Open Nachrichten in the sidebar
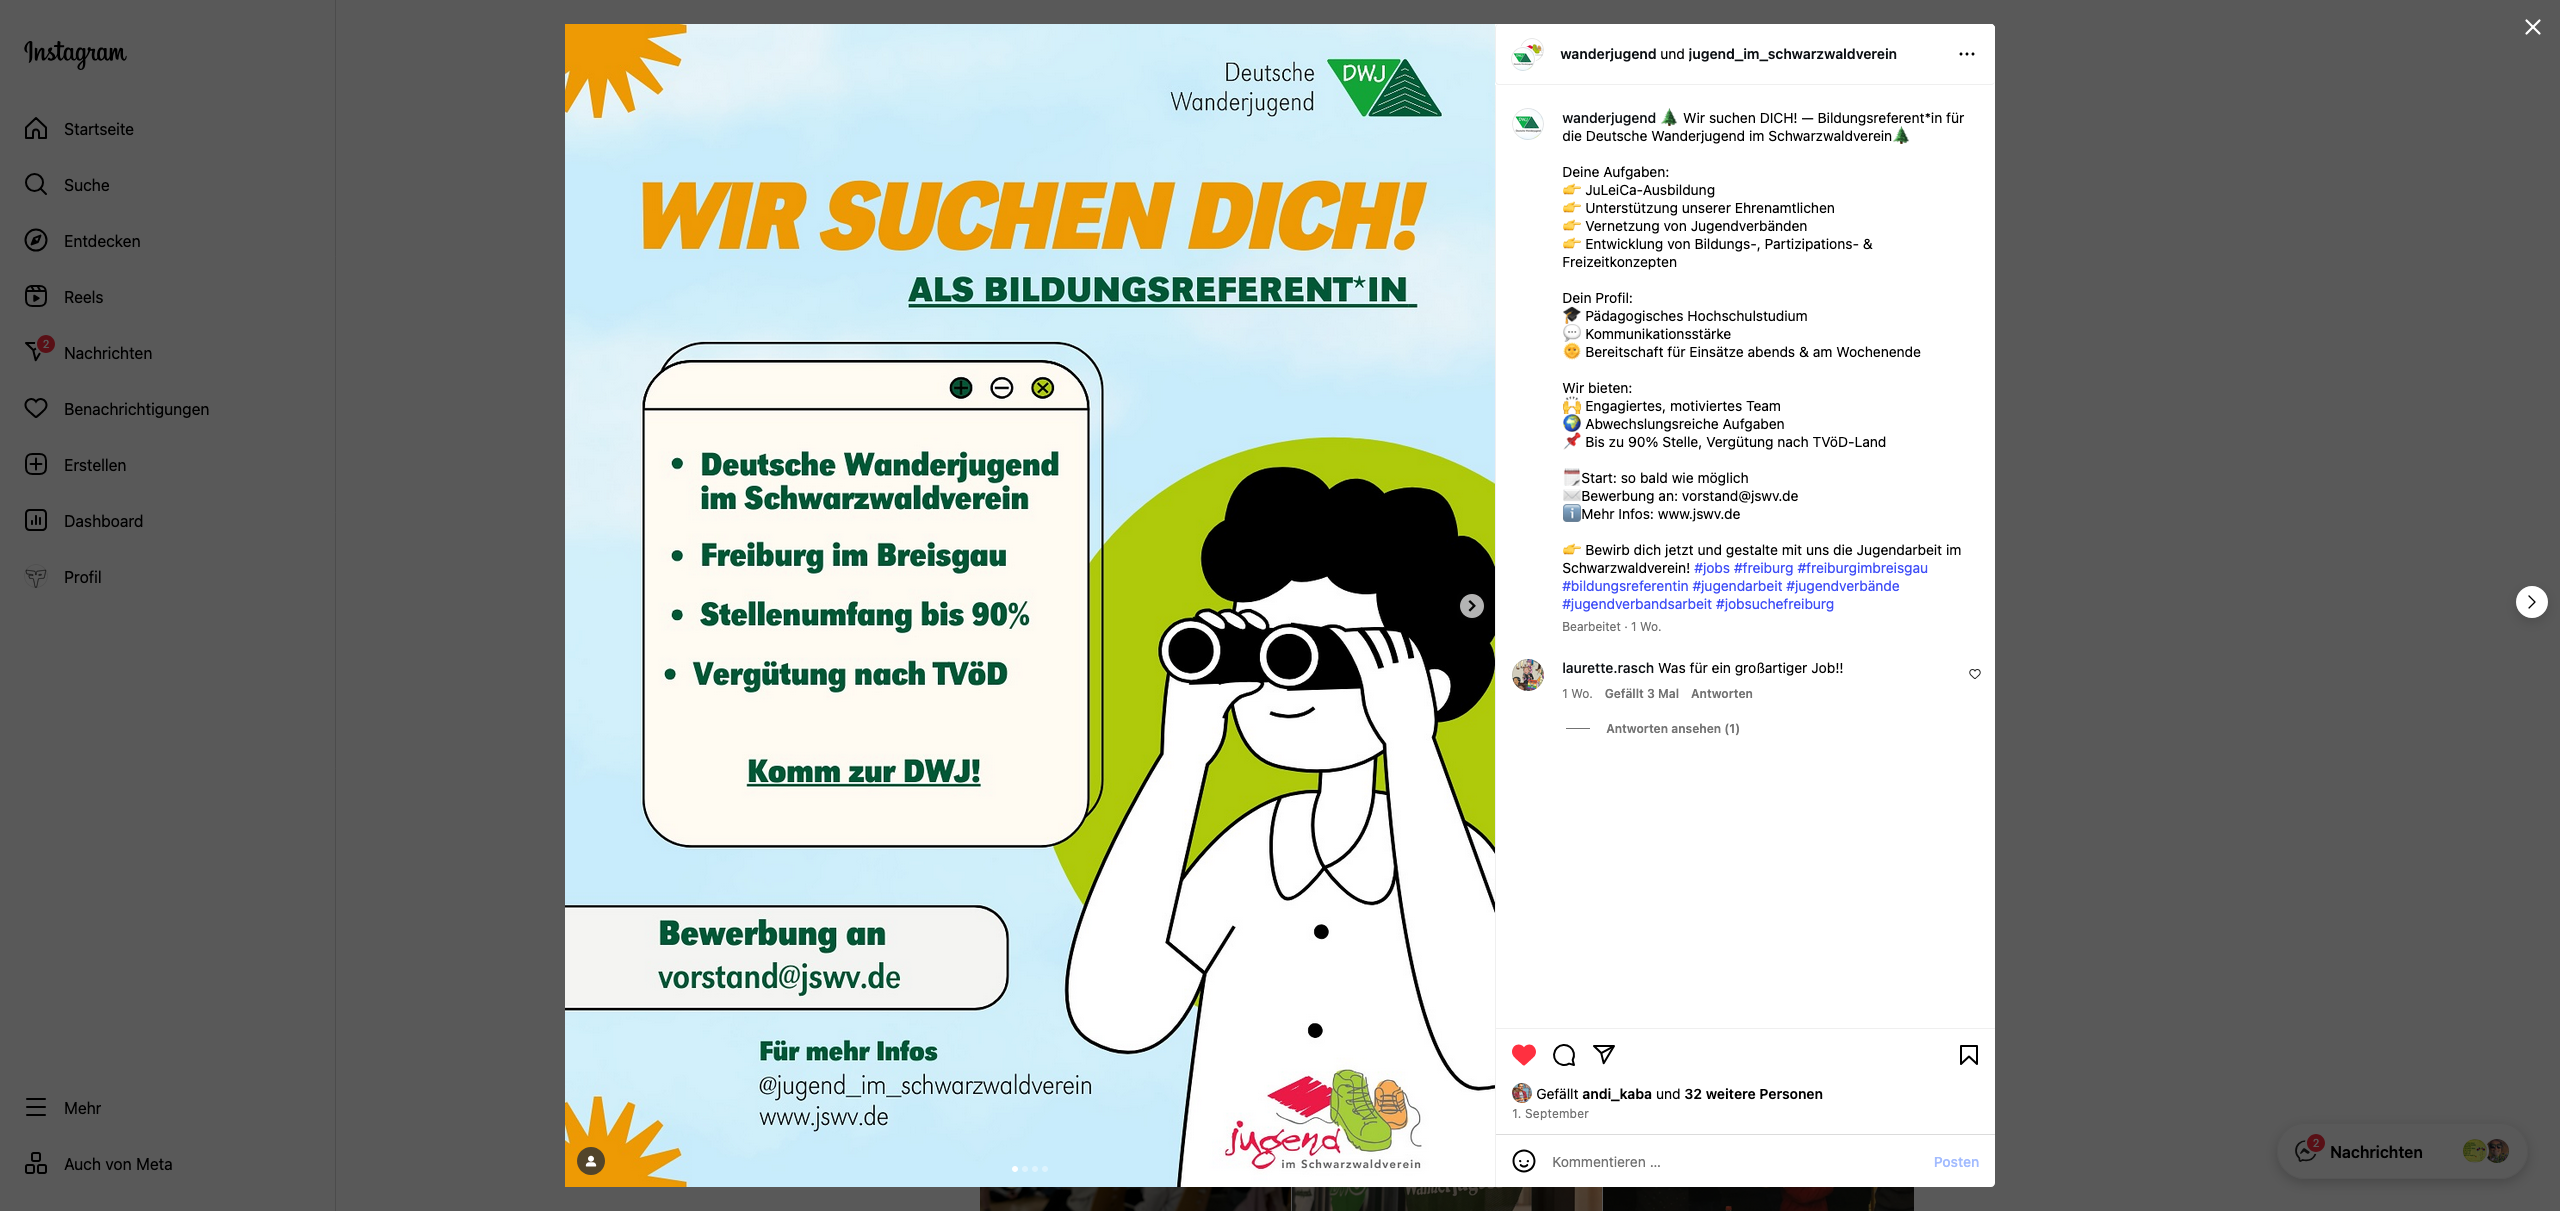Screen dimensions: 2560x1211 pyautogui.click(x=108, y=353)
